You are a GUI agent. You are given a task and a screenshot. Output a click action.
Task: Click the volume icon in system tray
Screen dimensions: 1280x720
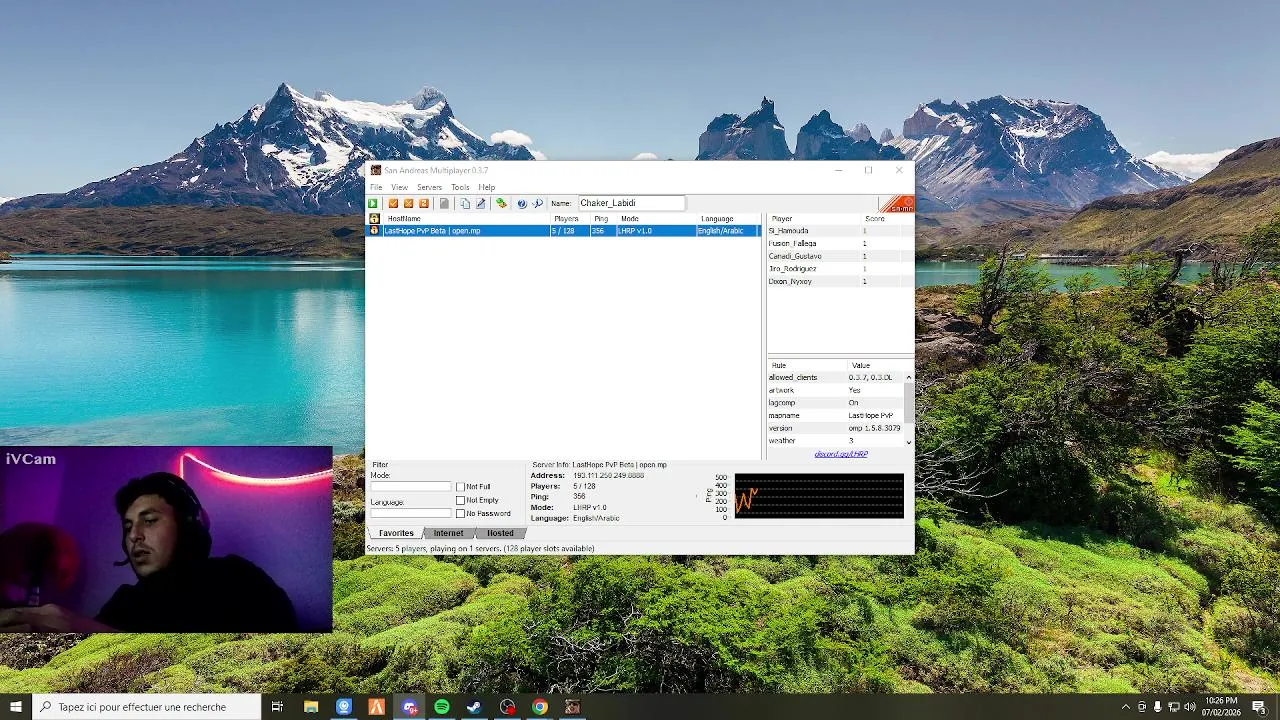pyautogui.click(x=1192, y=707)
